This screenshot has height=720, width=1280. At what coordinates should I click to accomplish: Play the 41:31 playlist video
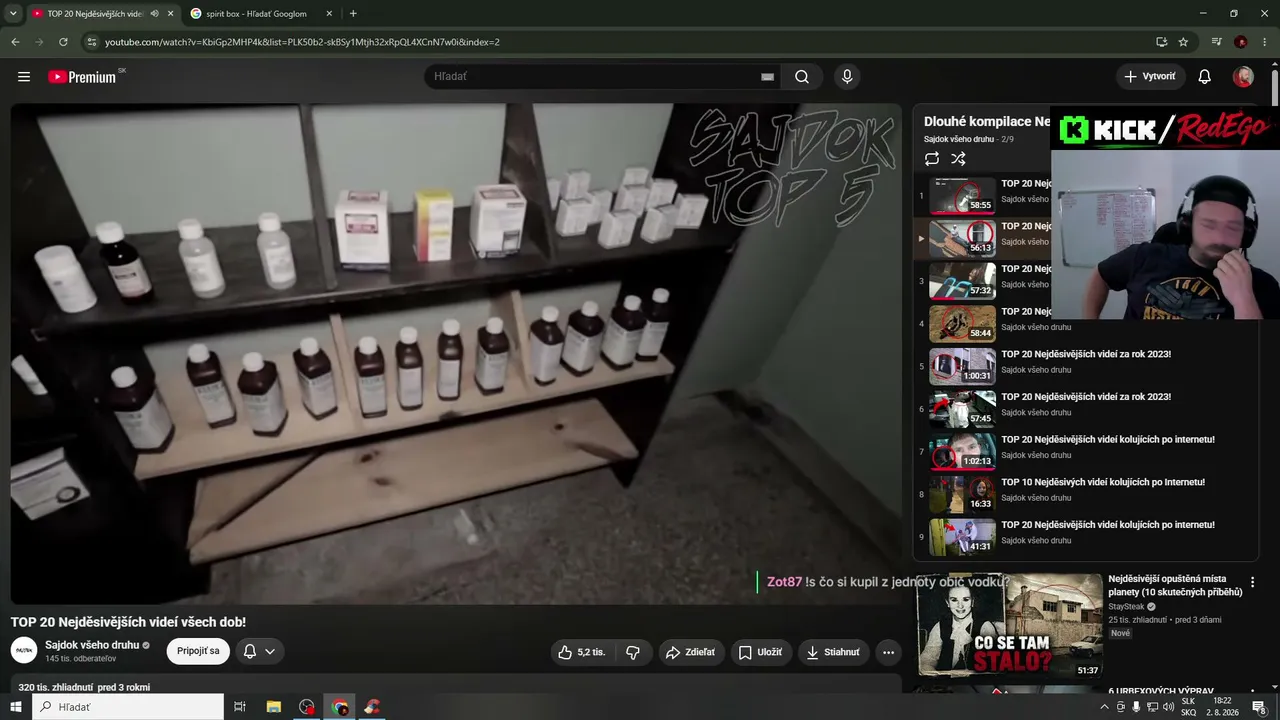tap(962, 537)
